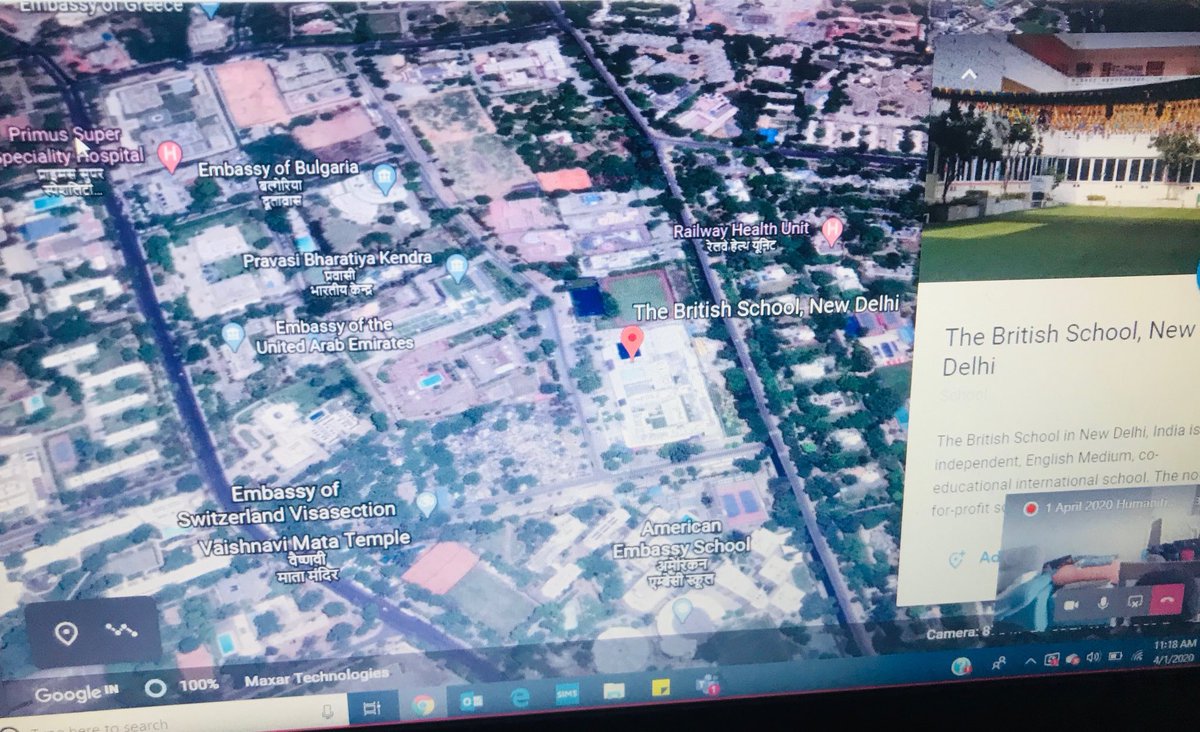Click the Railway Health Unit hospital marker

click(x=831, y=231)
